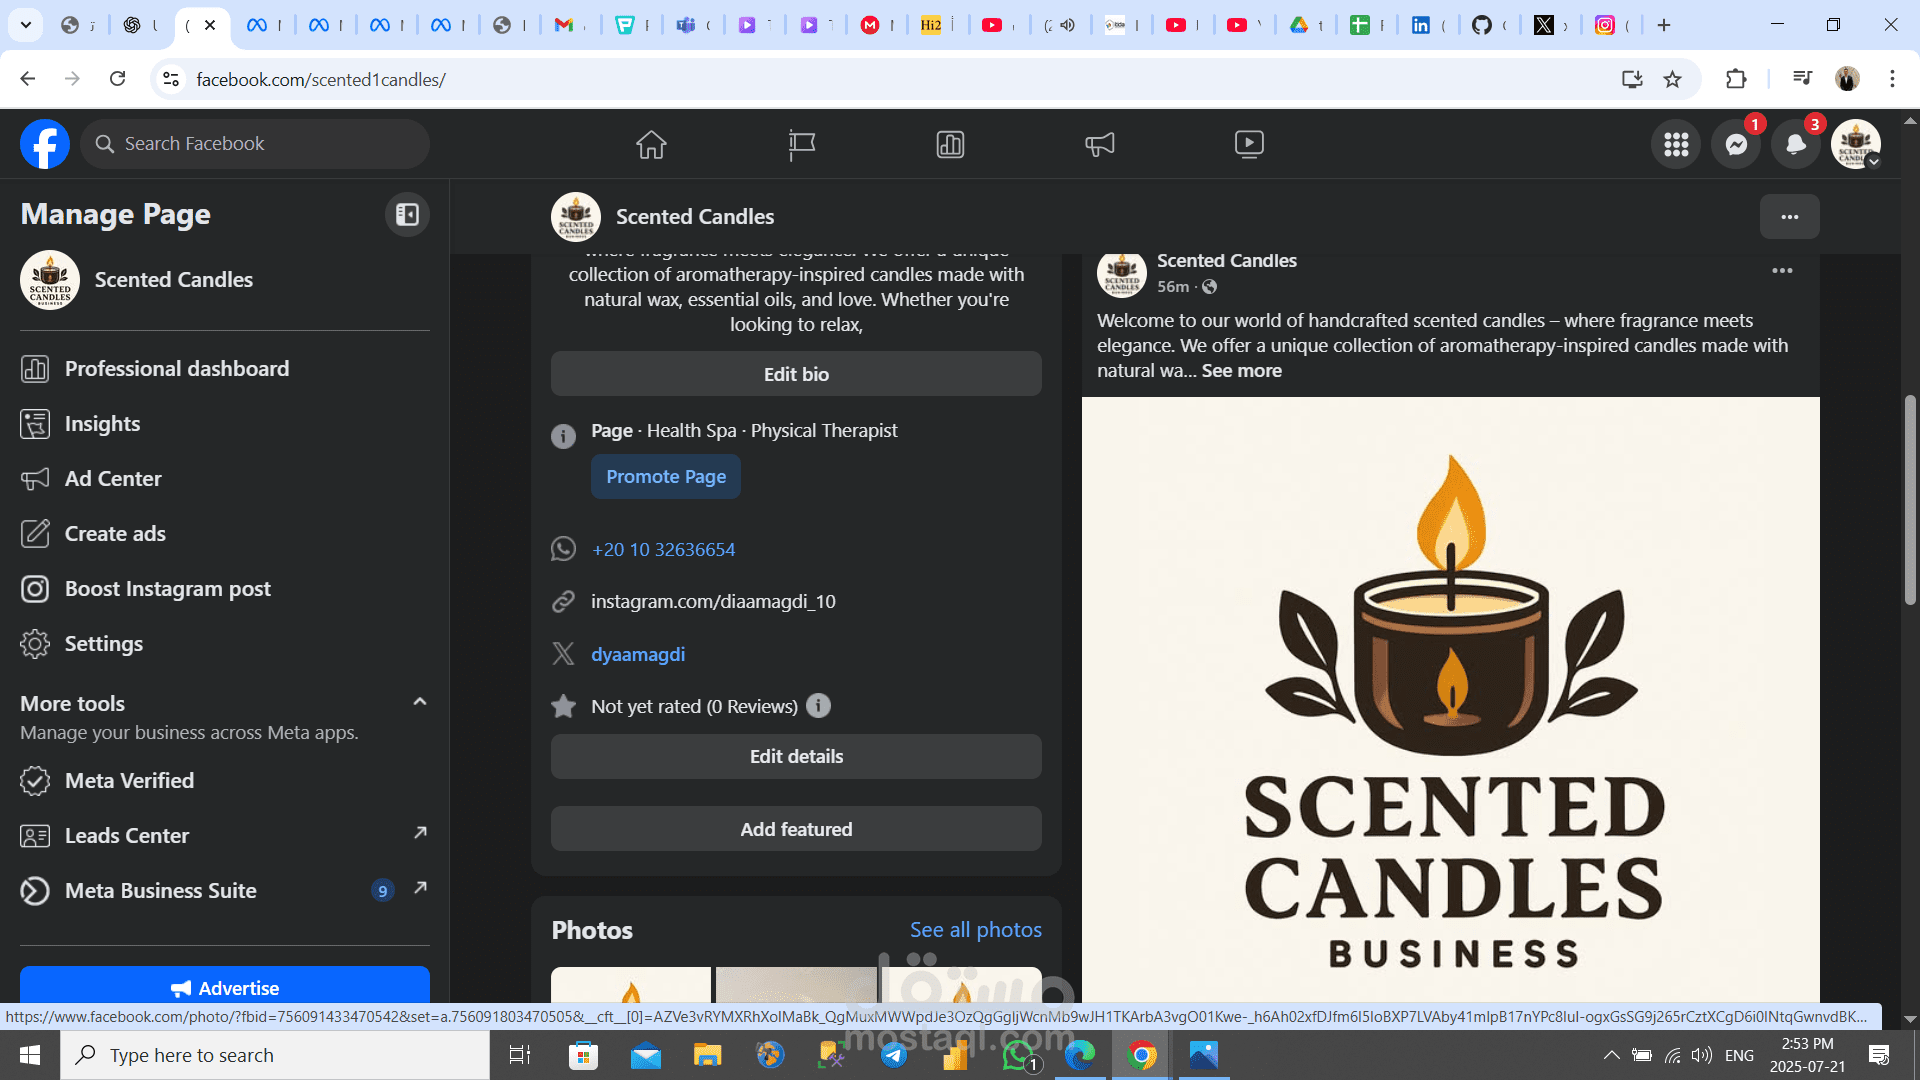Open the Mail app from taskbar
Screen dimensions: 1920x1080
click(646, 1055)
